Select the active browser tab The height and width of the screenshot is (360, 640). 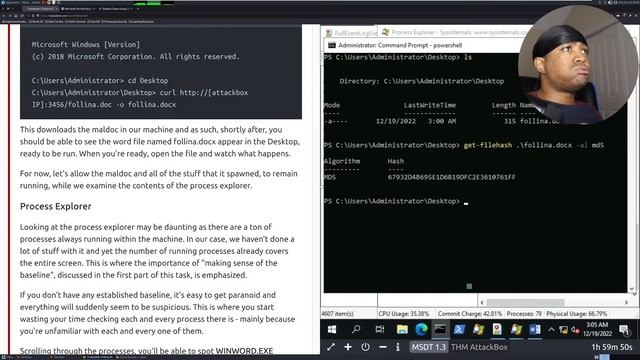[x=41, y=9]
